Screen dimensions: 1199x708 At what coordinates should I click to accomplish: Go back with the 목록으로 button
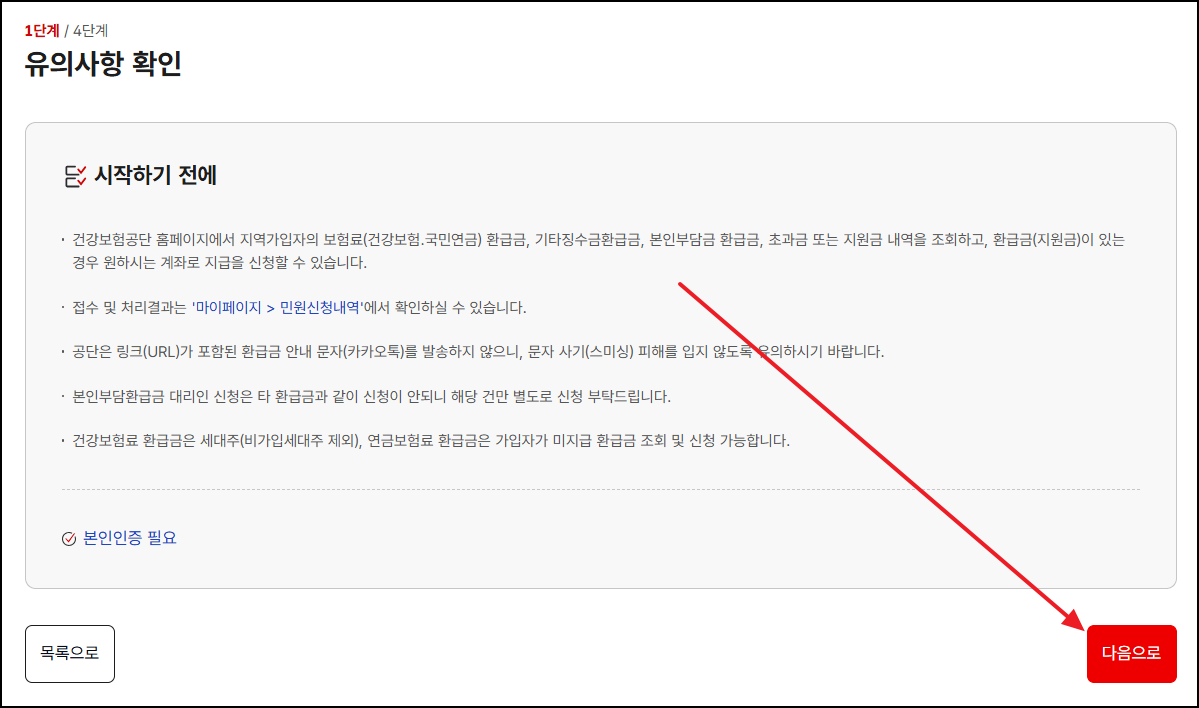tap(70, 654)
